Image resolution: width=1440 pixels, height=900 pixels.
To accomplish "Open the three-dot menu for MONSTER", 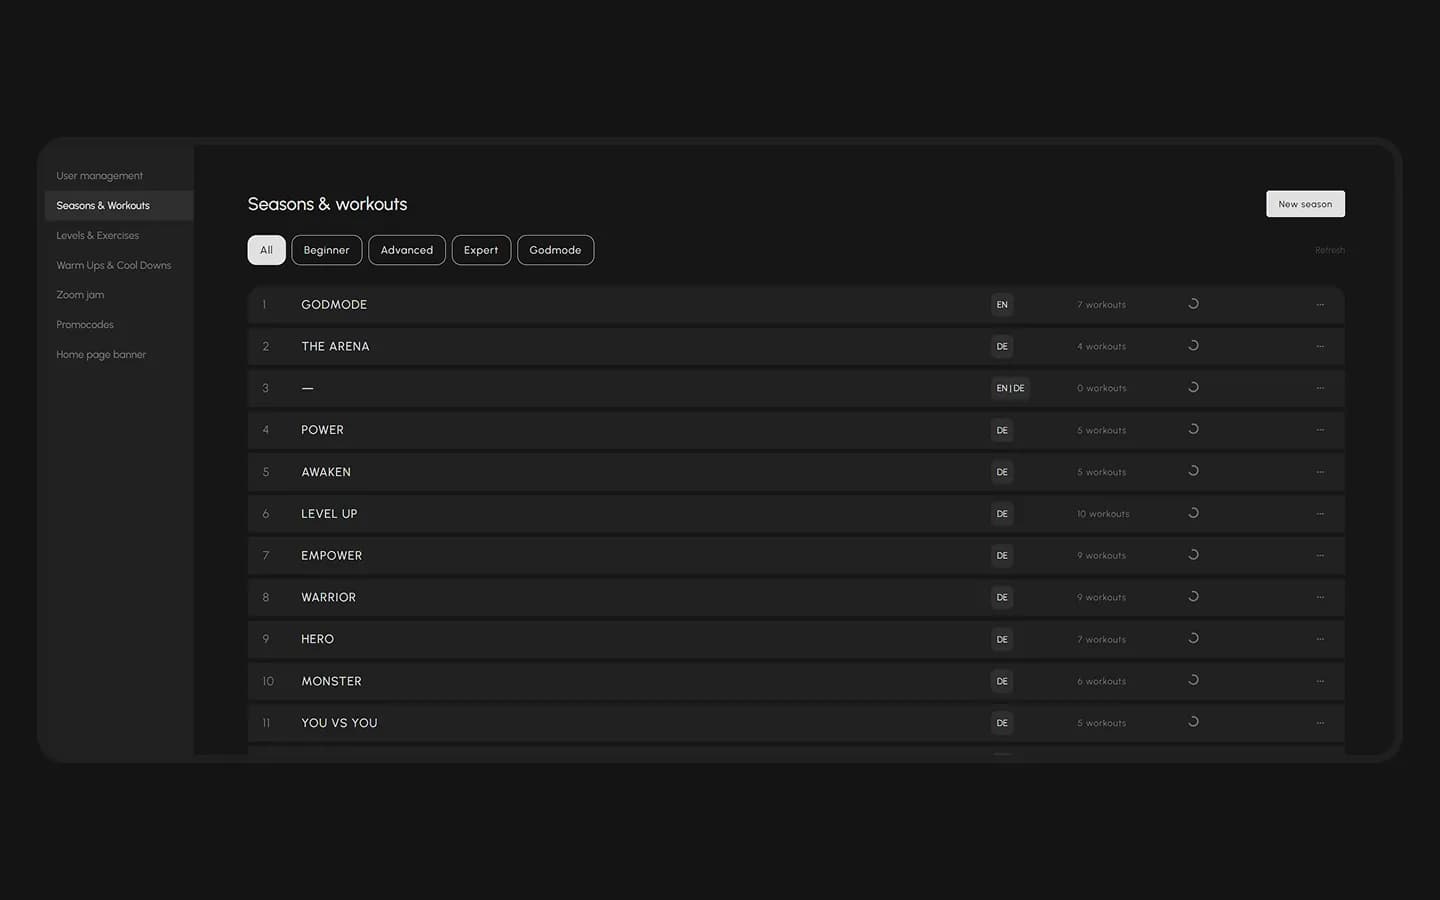I will 1320,681.
